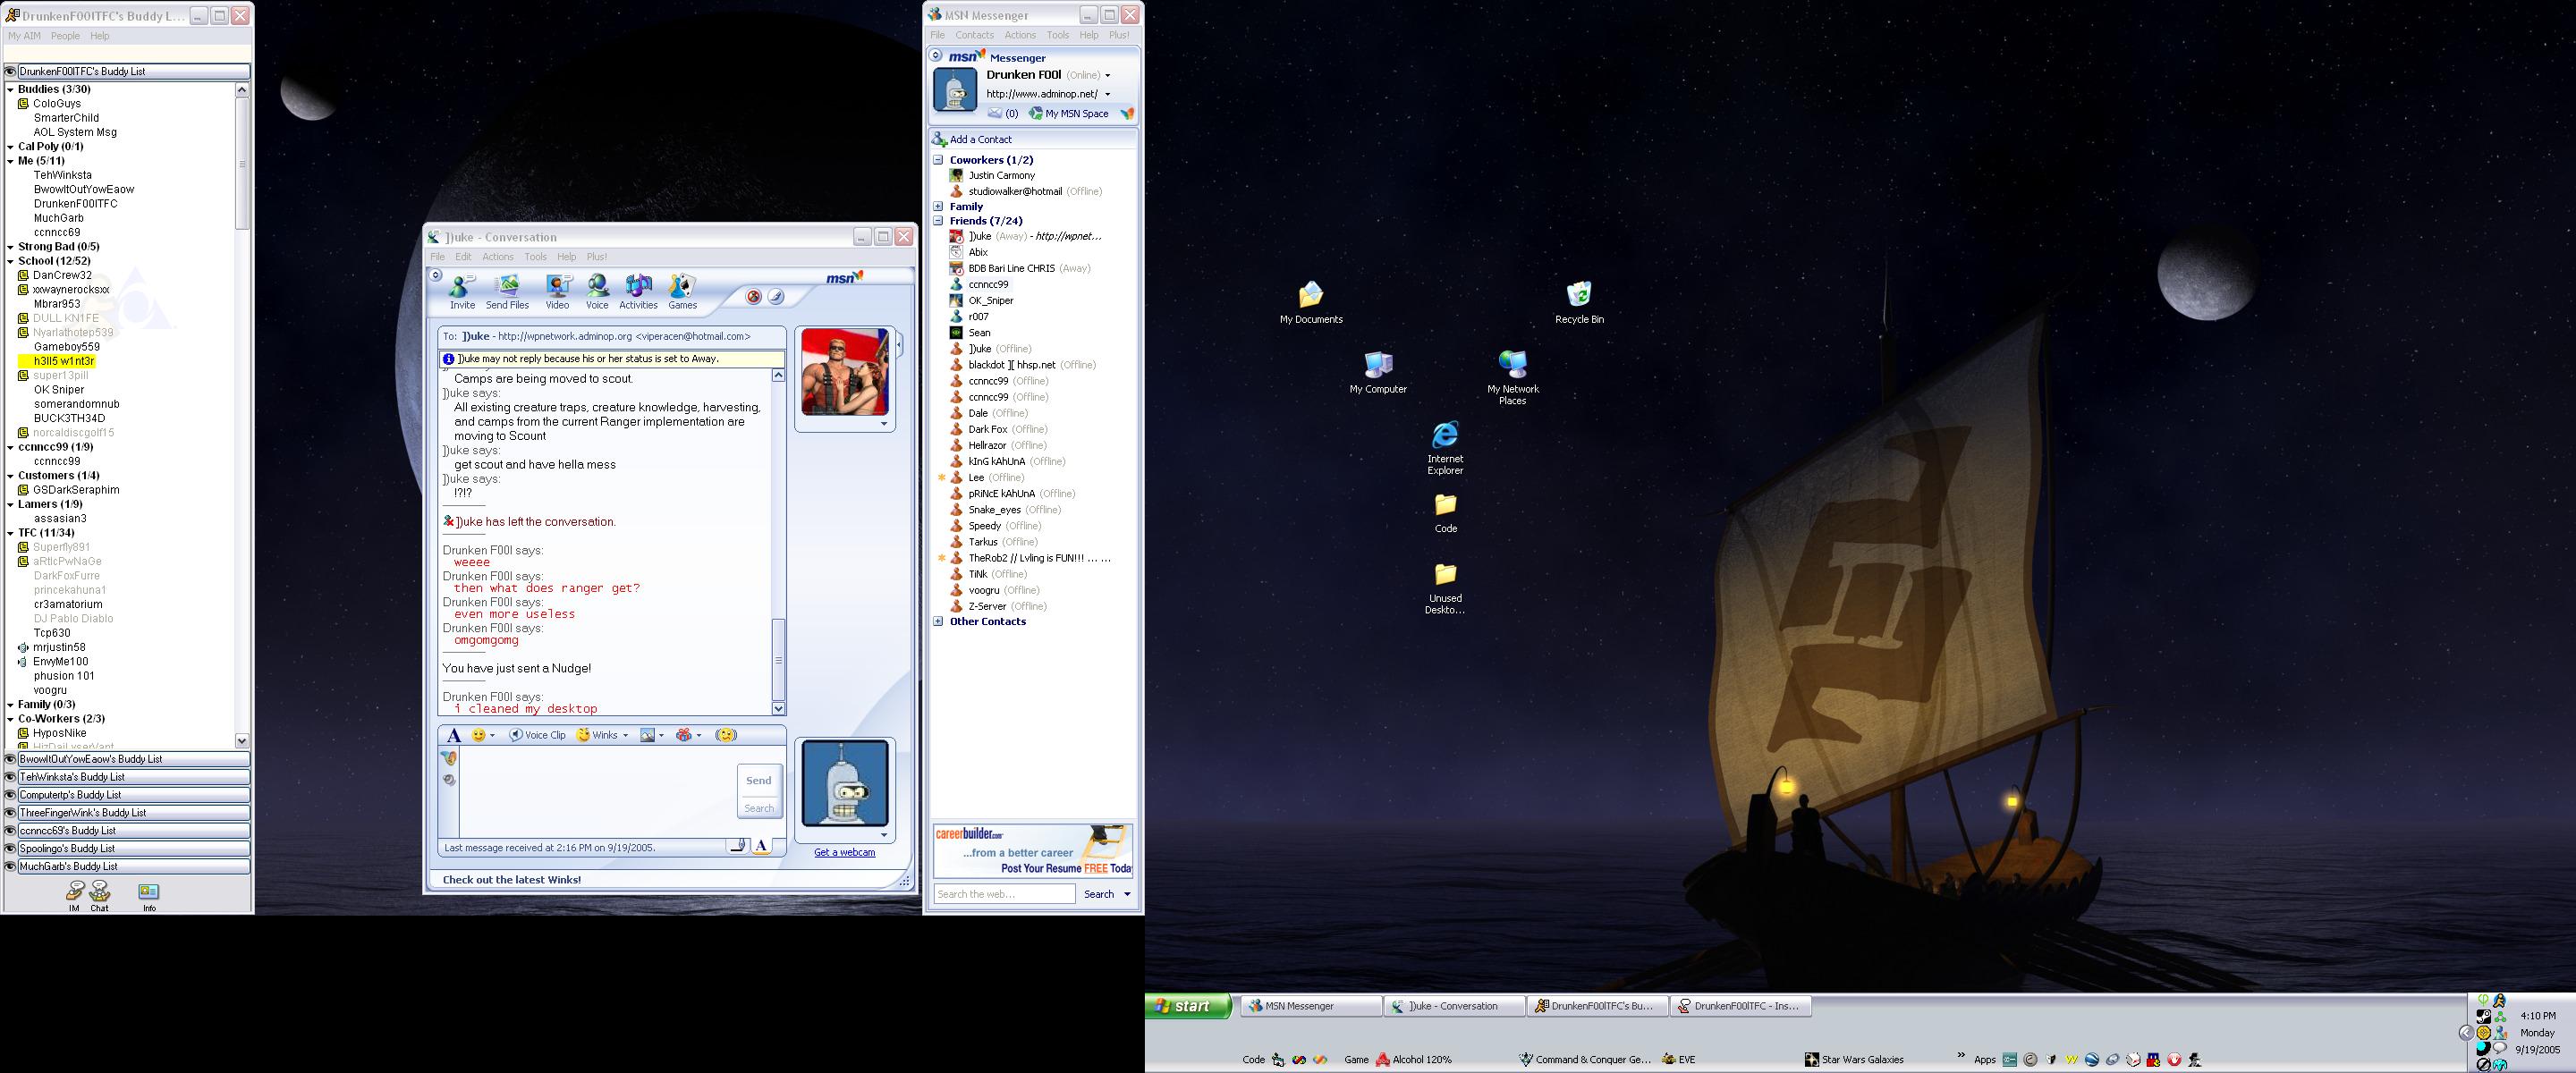This screenshot has height=1073, width=2576.
Task: Open the Actions menu in conversation window
Action: click(498, 257)
